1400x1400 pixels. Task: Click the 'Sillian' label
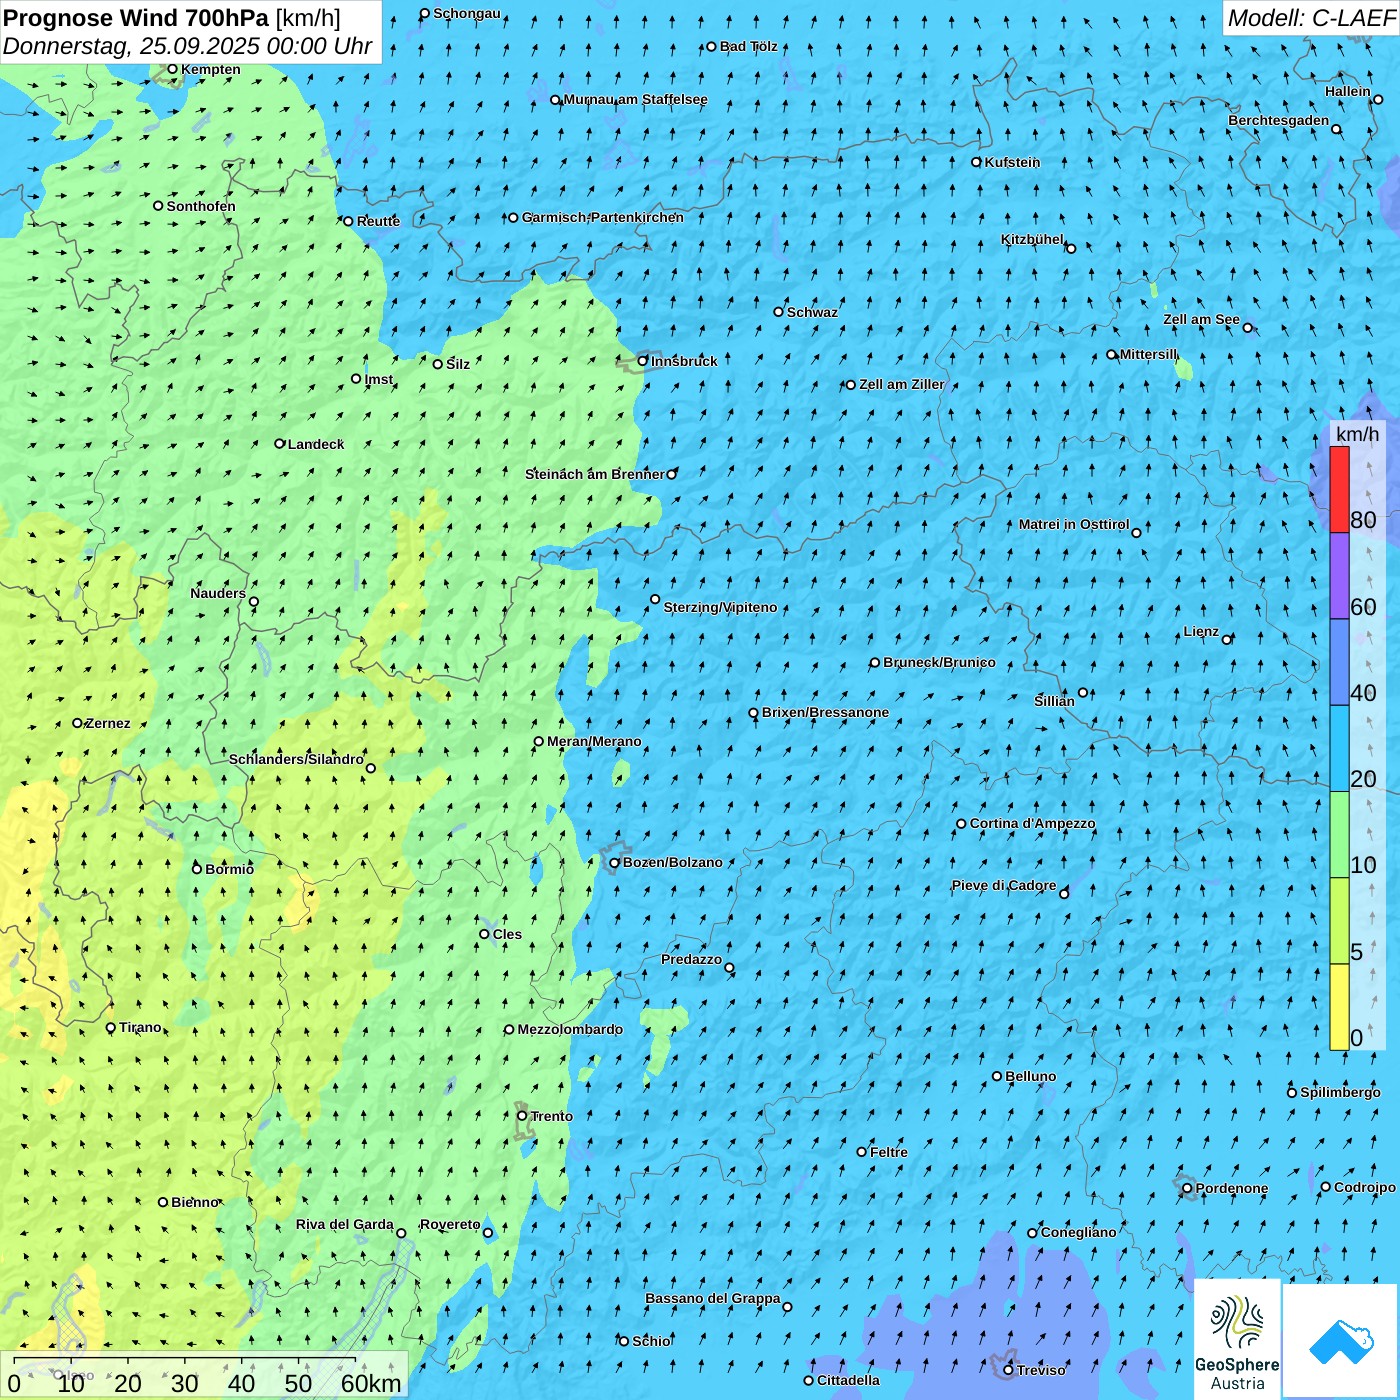click(x=1054, y=701)
